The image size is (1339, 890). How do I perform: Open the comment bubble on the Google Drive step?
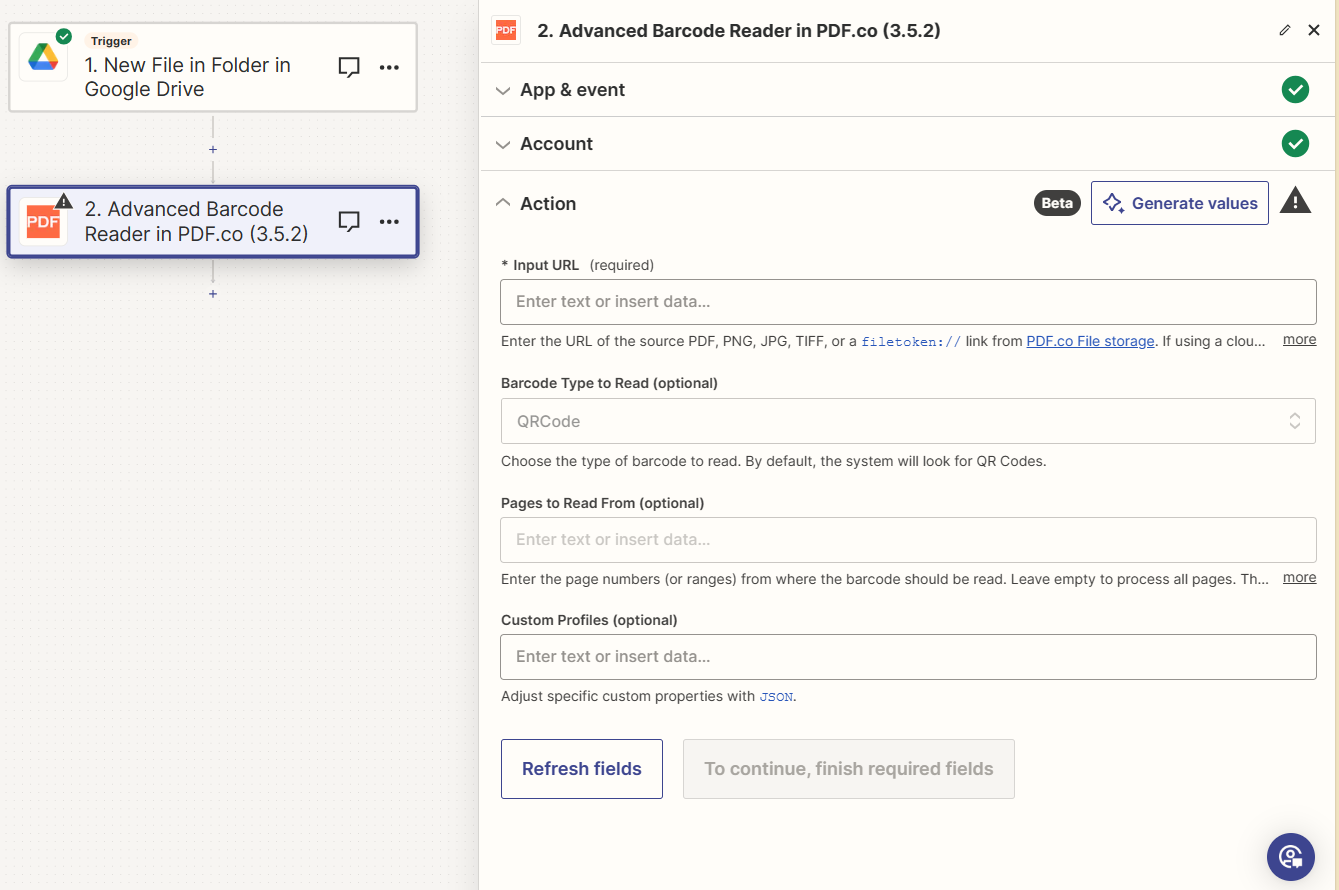tap(348, 67)
